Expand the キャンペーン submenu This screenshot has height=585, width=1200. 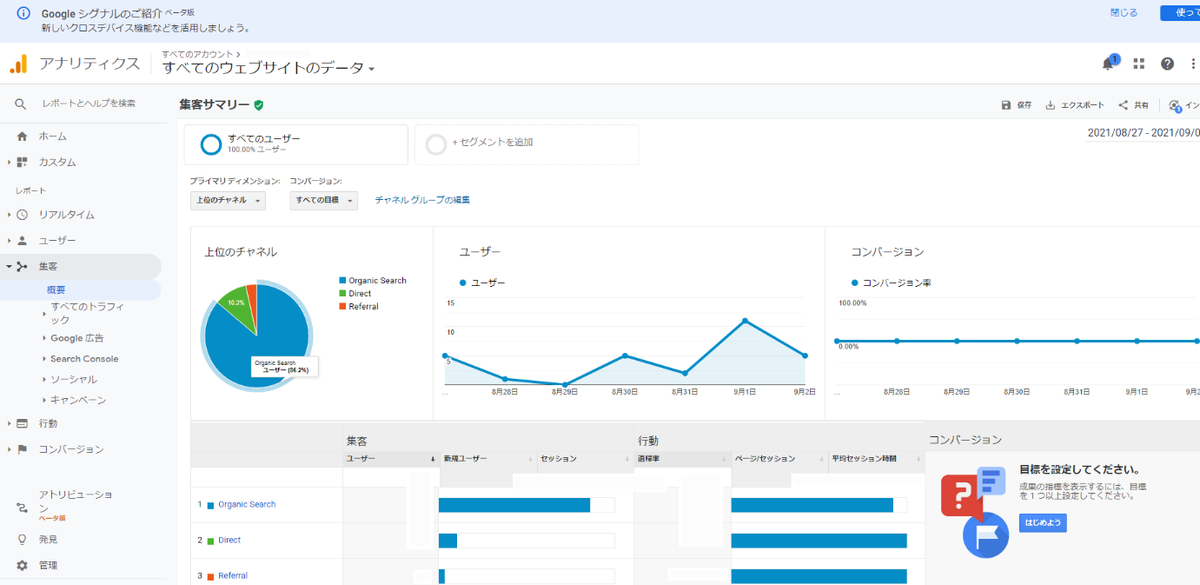[45, 400]
